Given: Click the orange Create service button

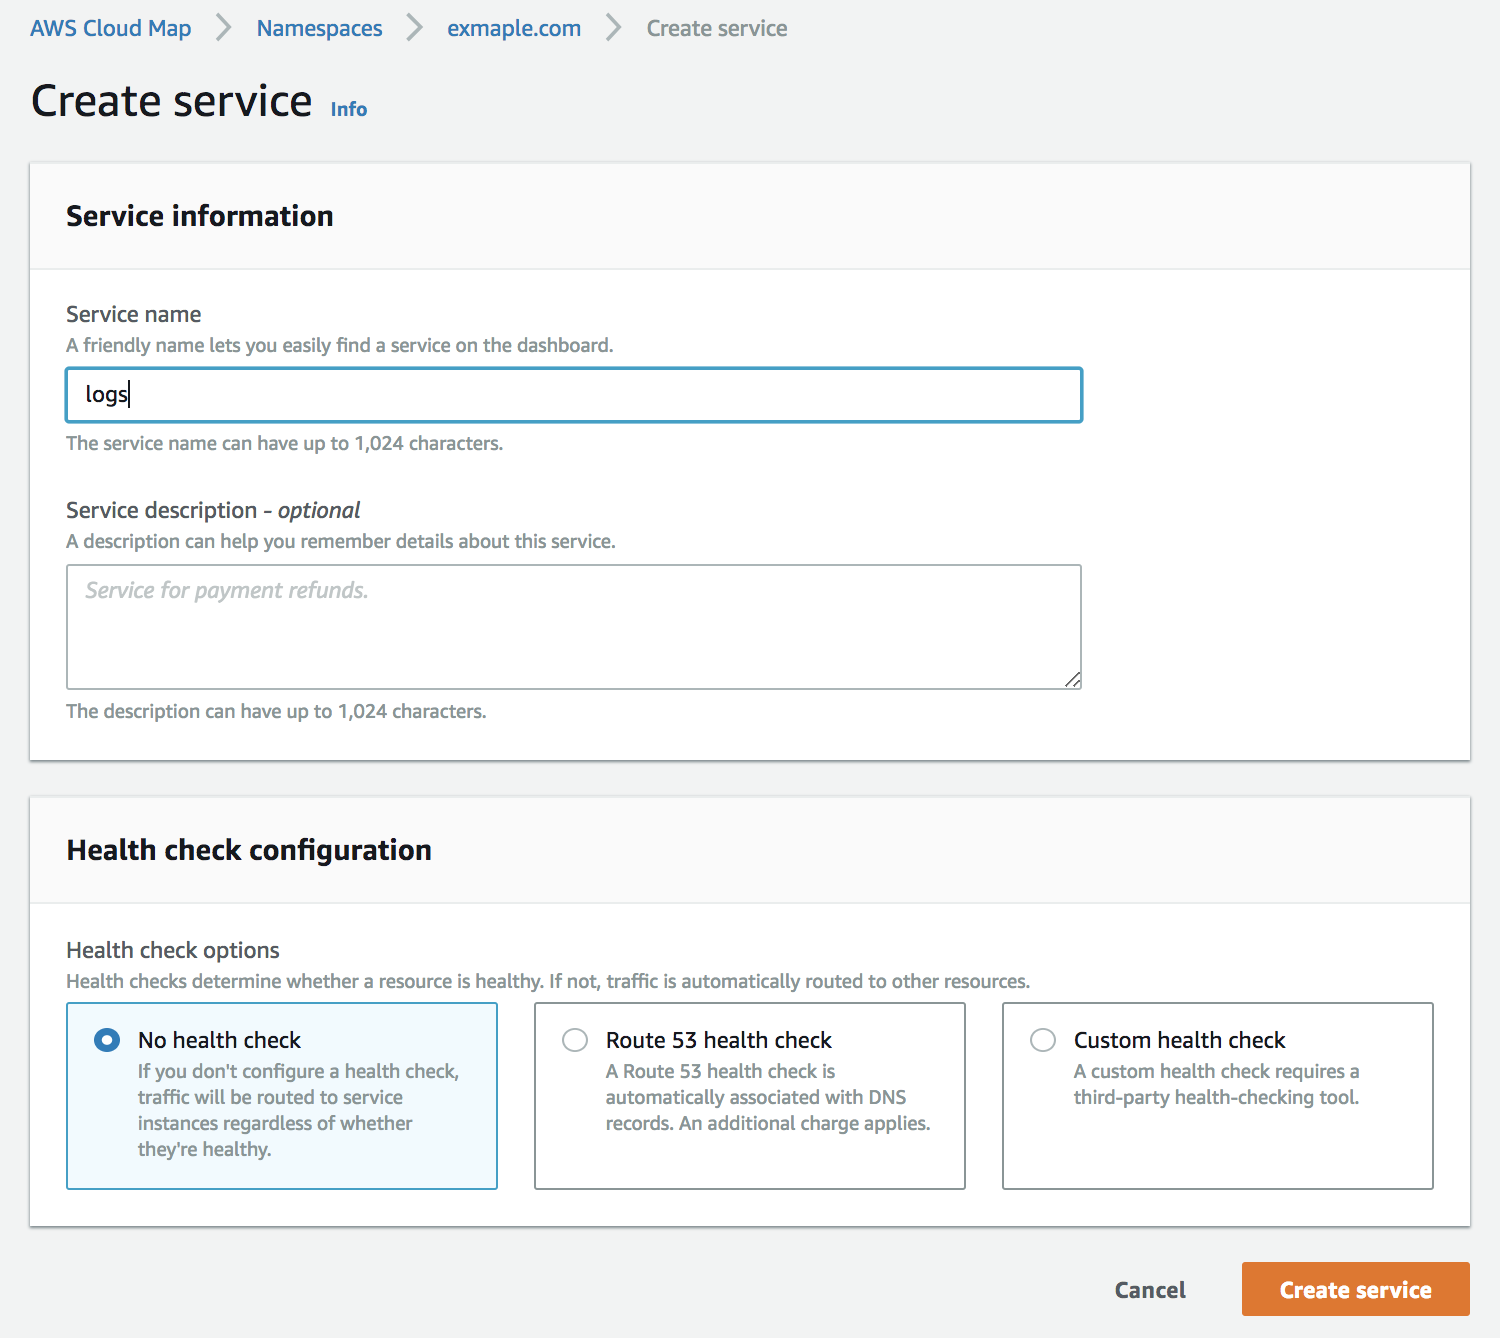Looking at the screenshot, I should [x=1355, y=1290].
